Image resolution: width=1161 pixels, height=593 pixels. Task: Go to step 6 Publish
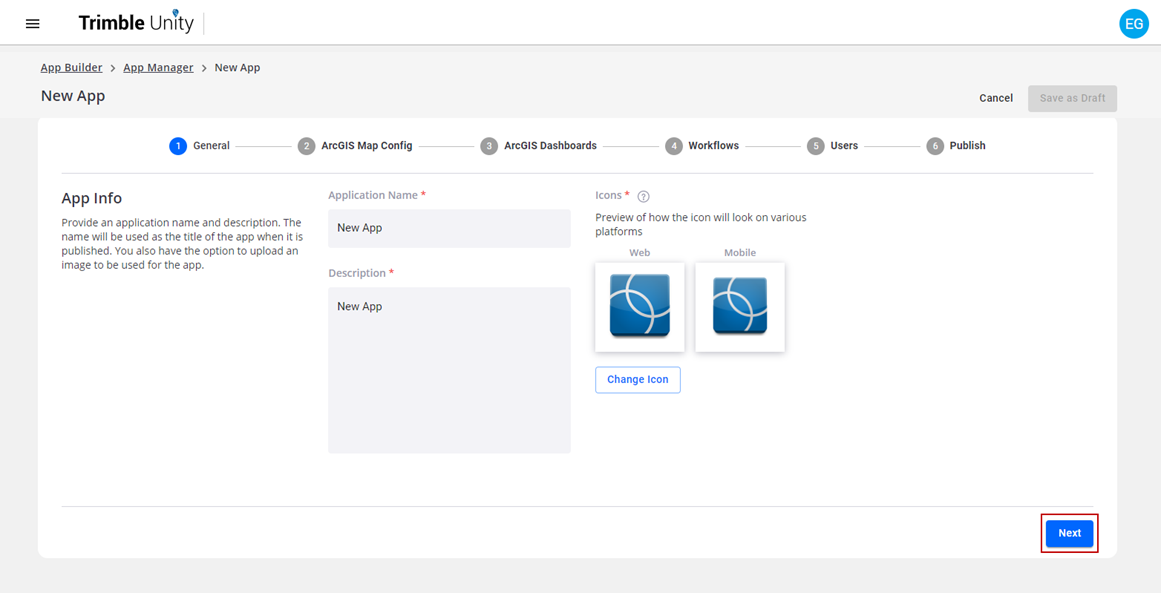(x=956, y=146)
